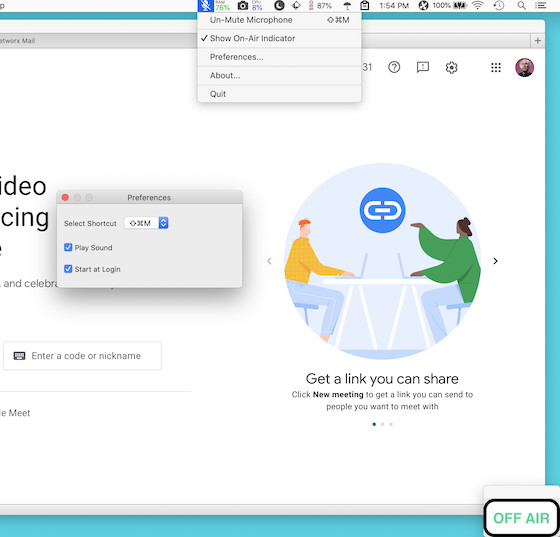
Task: Click the Google account profile picture
Action: (x=524, y=67)
